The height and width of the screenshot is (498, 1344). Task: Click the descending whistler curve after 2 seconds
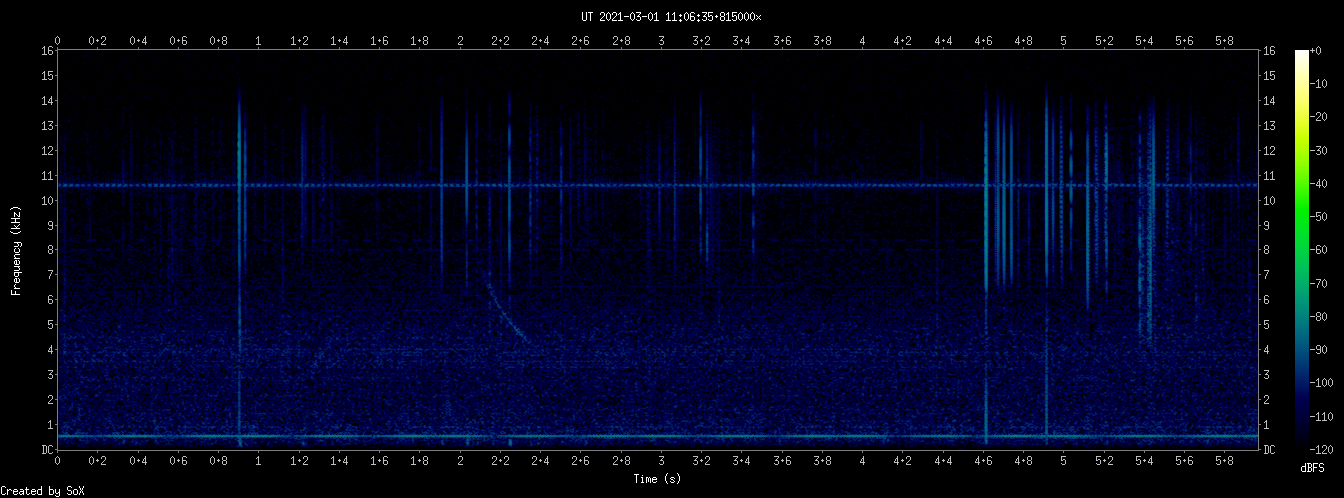pos(505,312)
